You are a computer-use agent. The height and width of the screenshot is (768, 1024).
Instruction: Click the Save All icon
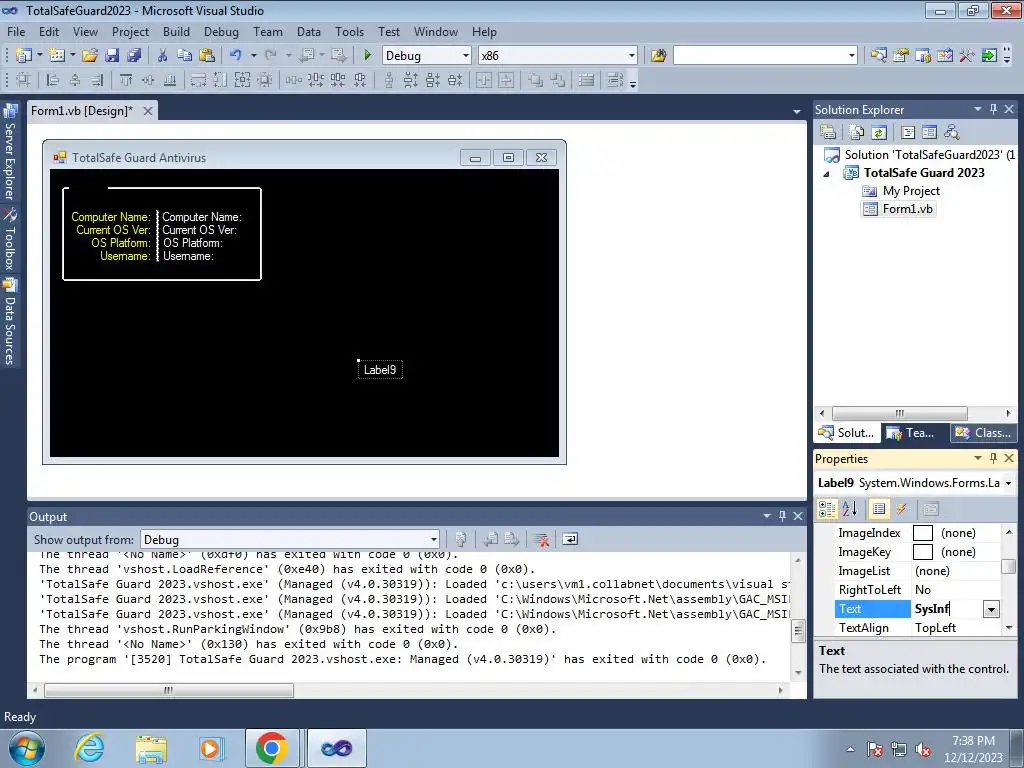coord(135,56)
